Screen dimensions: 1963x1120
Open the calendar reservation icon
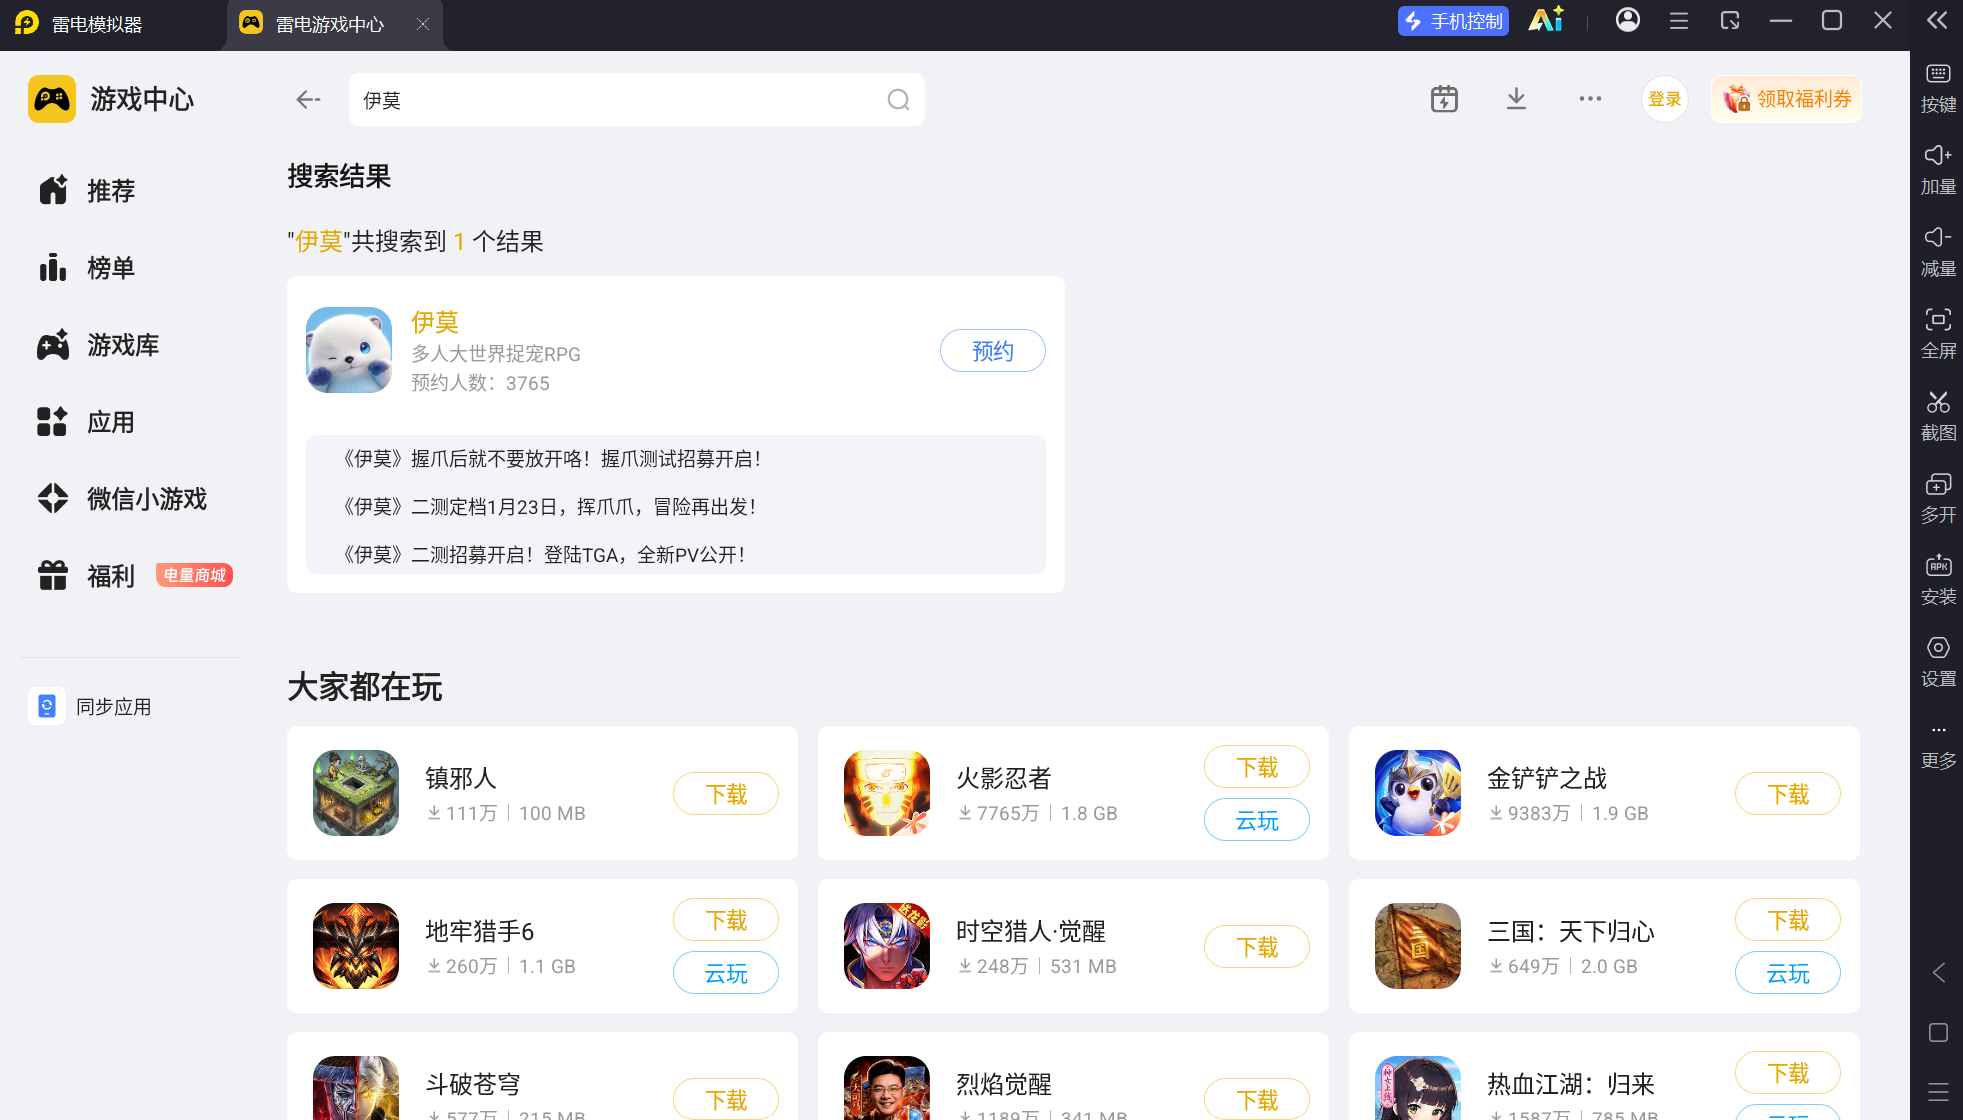[1444, 99]
